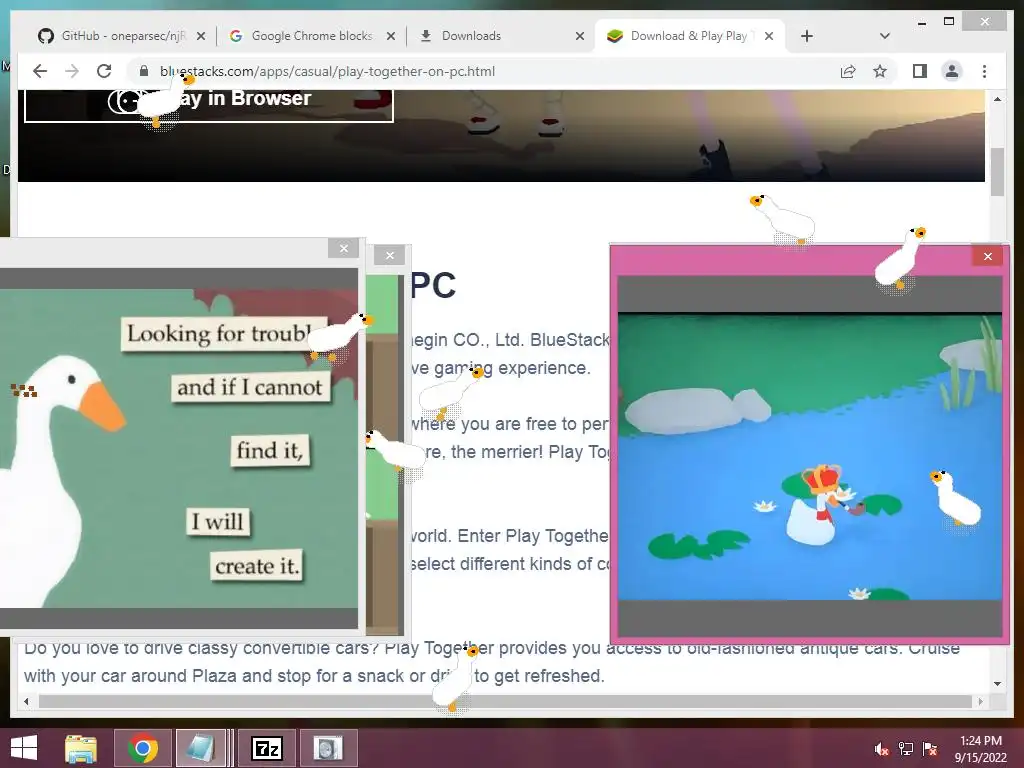Close the goose poem meme window
The image size is (1024, 768).
point(344,248)
